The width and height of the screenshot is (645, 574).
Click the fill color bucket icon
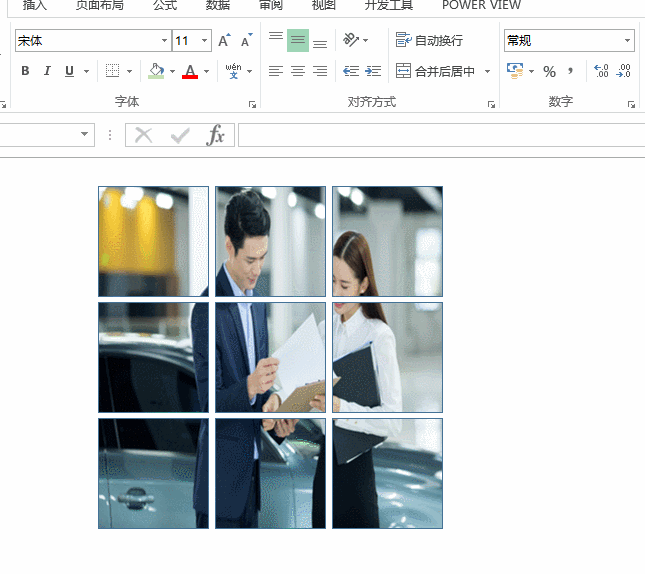155,71
